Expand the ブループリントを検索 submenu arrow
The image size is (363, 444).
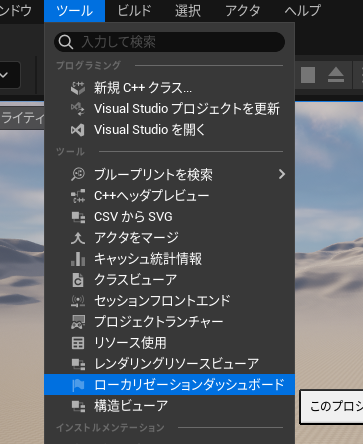pos(282,174)
